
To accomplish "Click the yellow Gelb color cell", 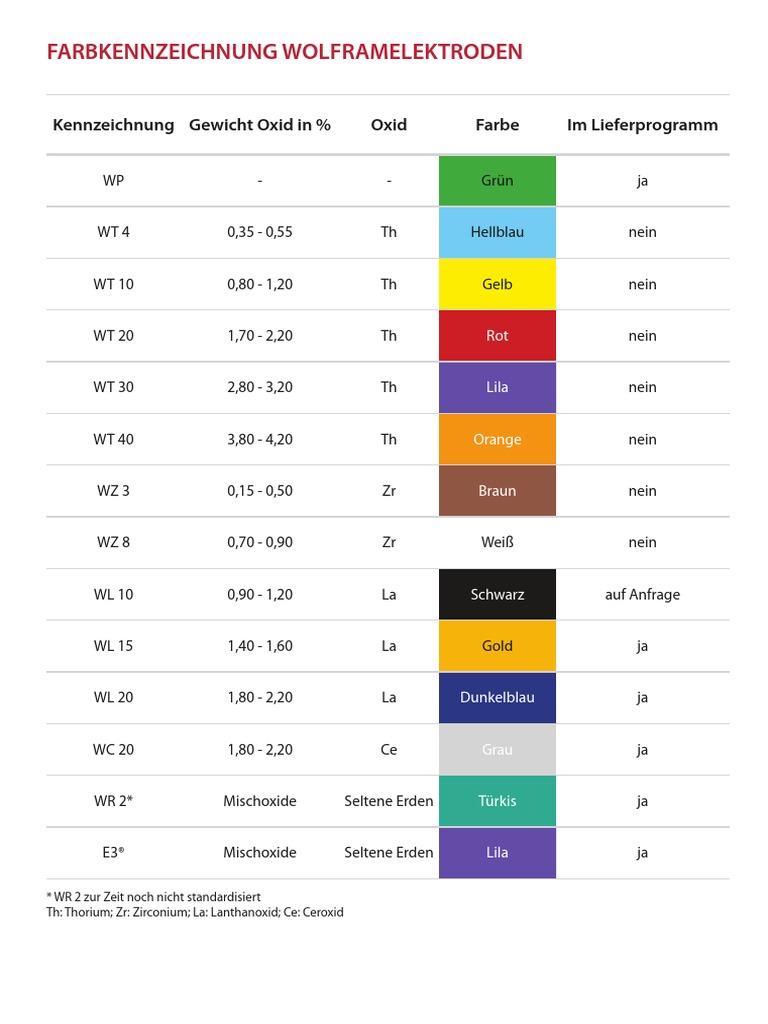I will (497, 284).
